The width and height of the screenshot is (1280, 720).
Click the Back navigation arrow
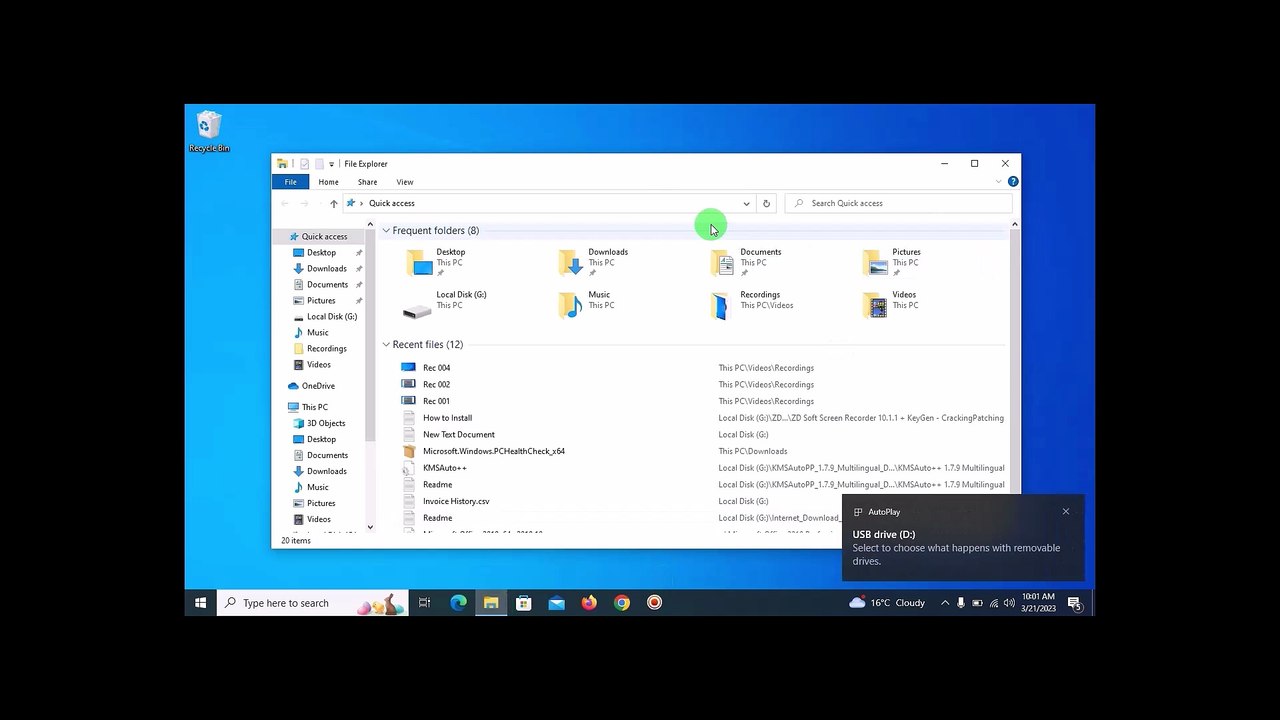click(284, 203)
